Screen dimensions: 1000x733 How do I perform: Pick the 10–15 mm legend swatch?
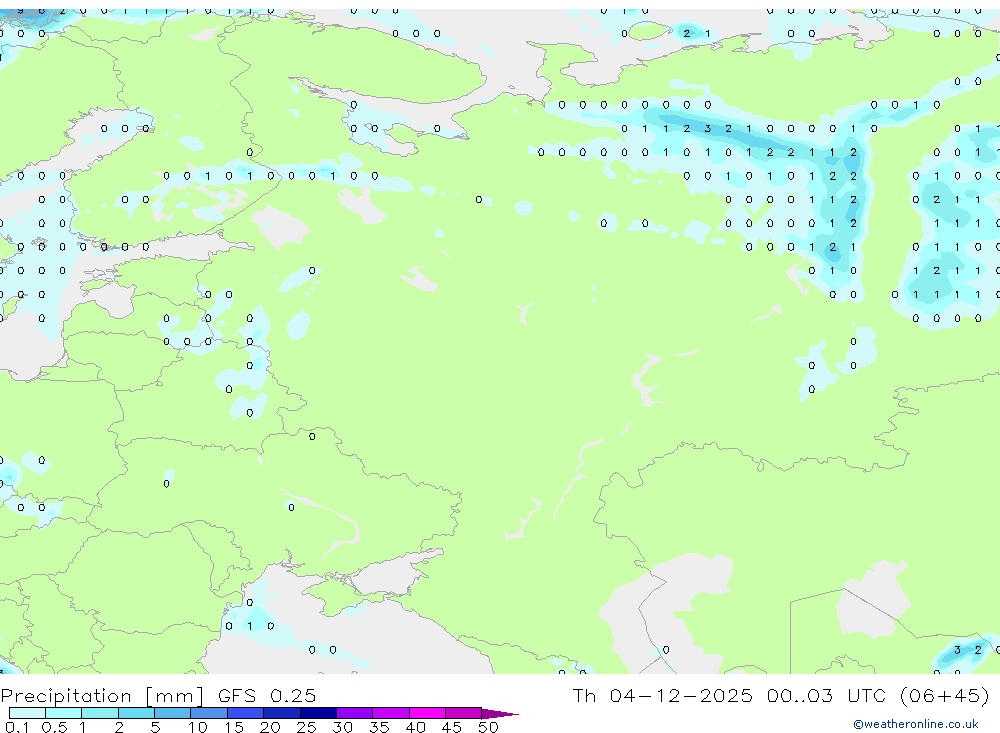[x=209, y=713]
